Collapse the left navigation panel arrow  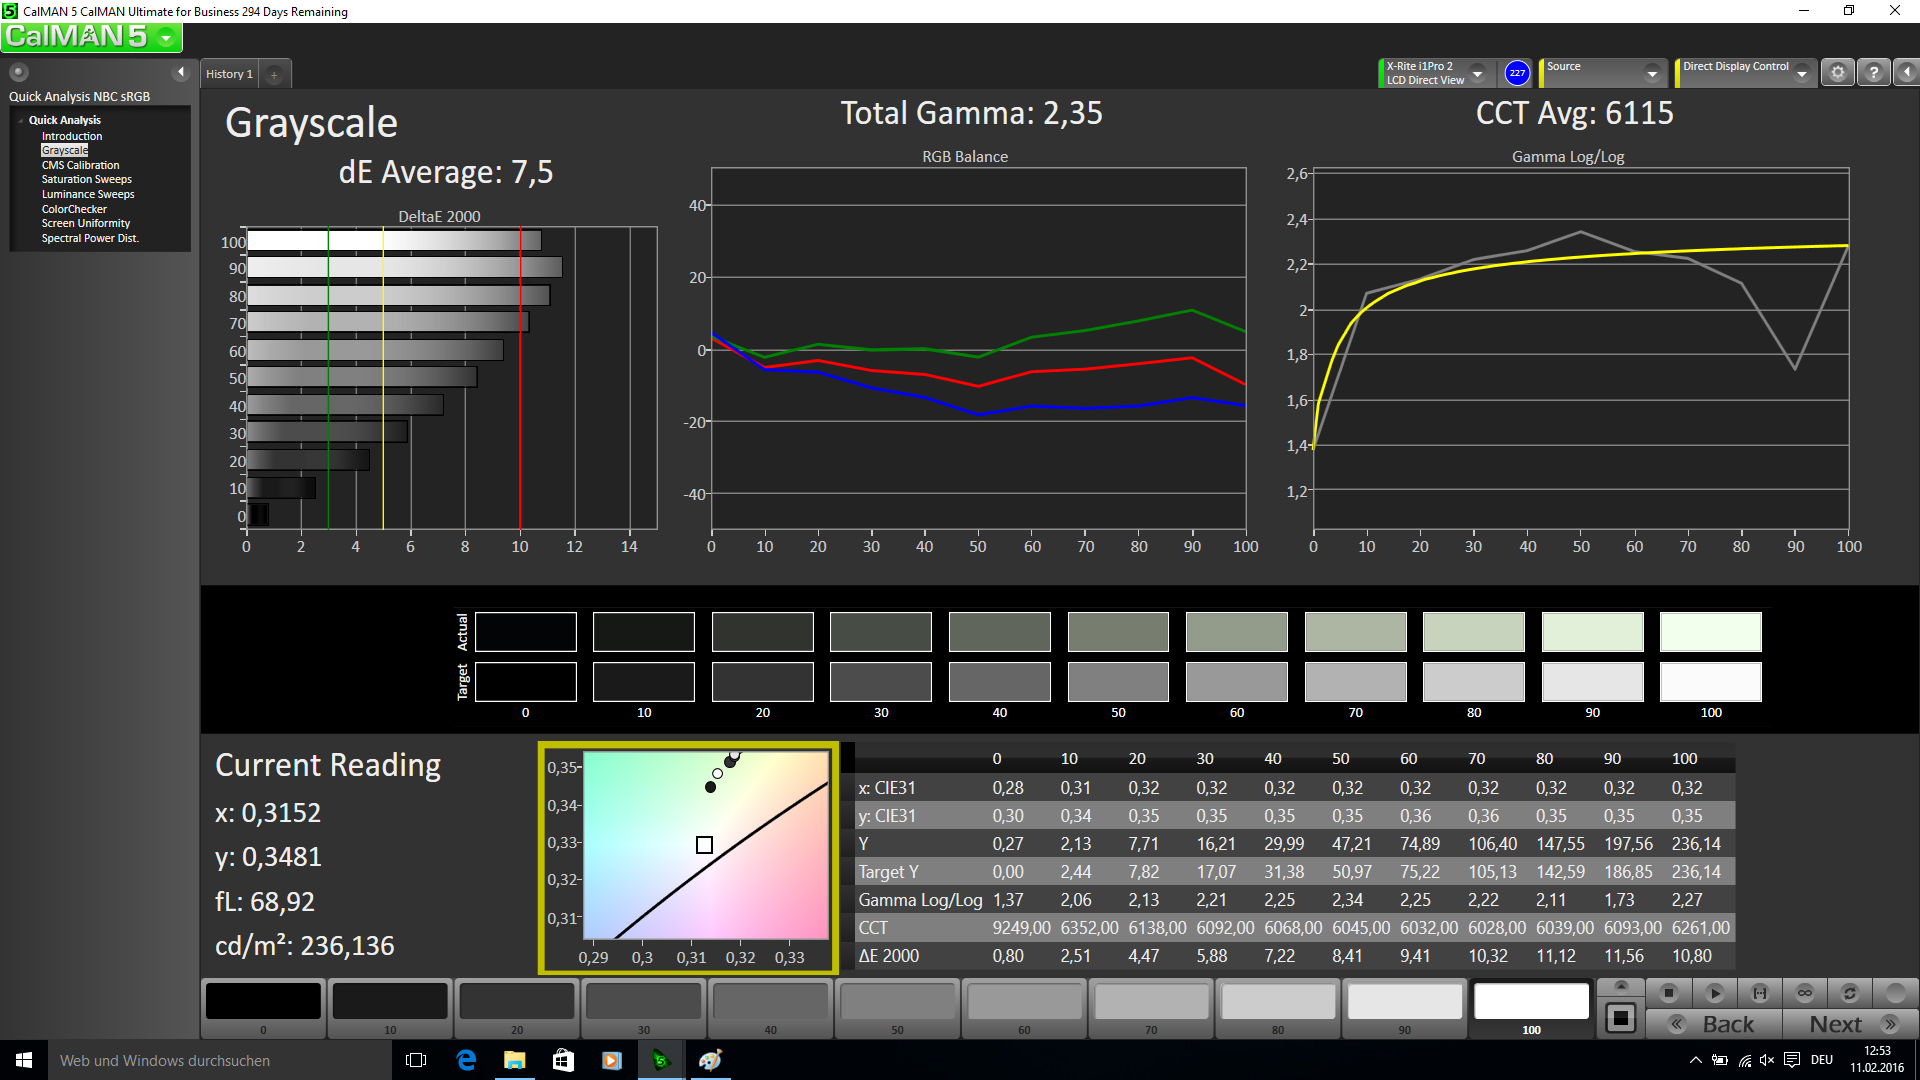(x=181, y=72)
